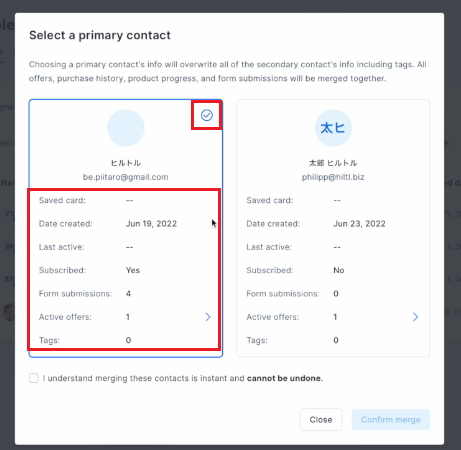Click Date created Jun 23, 2022
The image size is (461, 450).
[x=359, y=224]
